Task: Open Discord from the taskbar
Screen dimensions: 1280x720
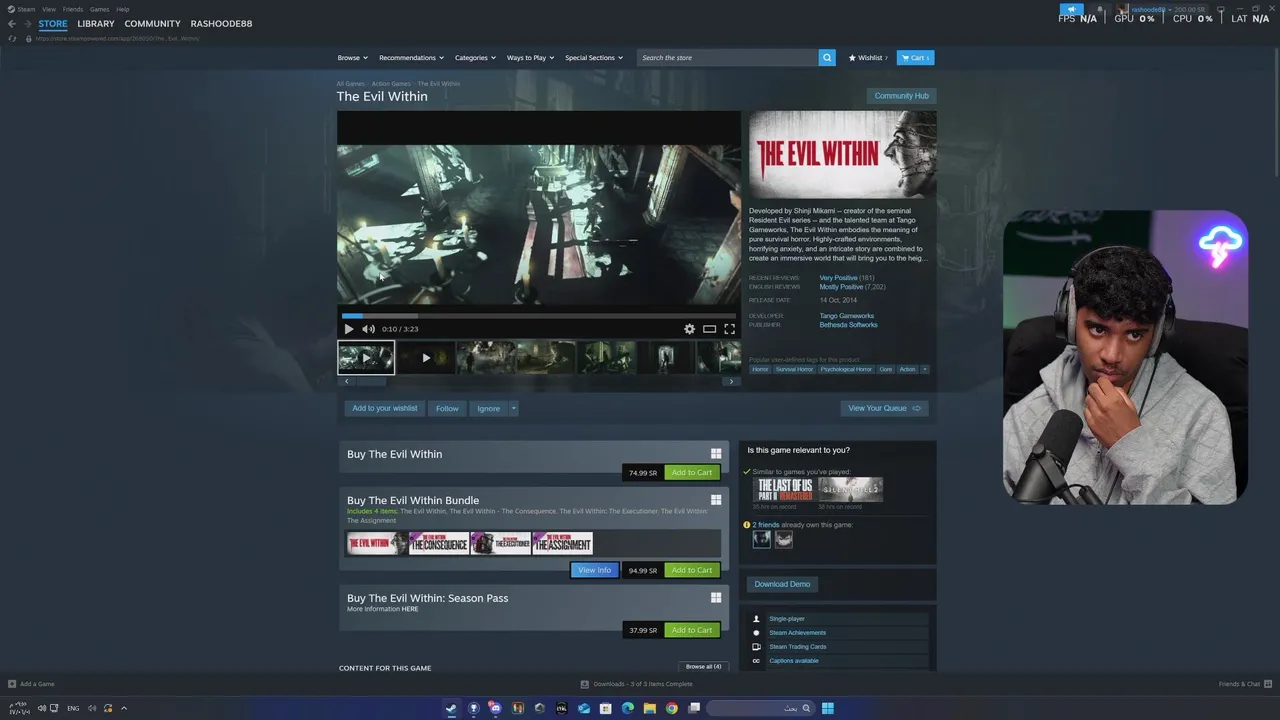Action: pyautogui.click(x=495, y=708)
